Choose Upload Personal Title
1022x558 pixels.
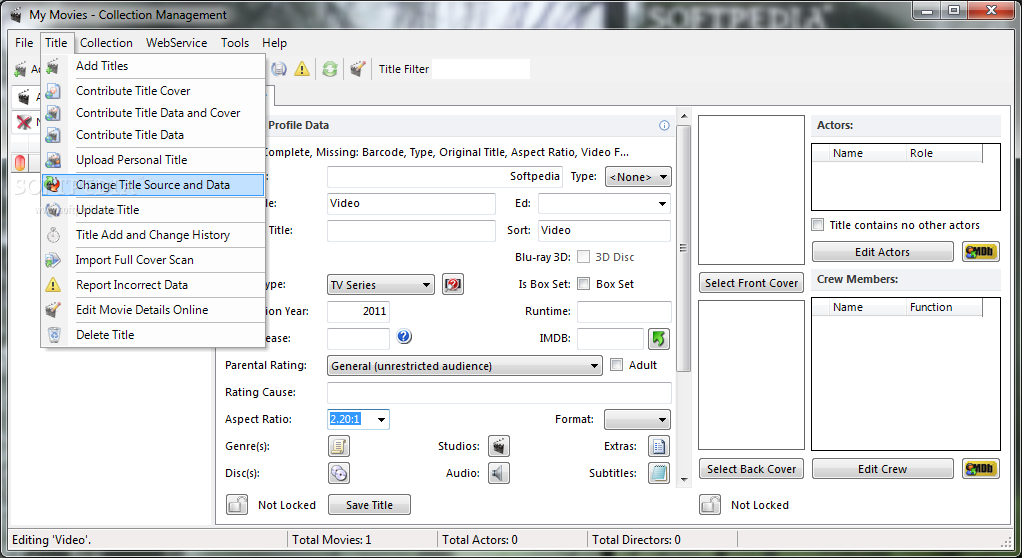[153, 160]
